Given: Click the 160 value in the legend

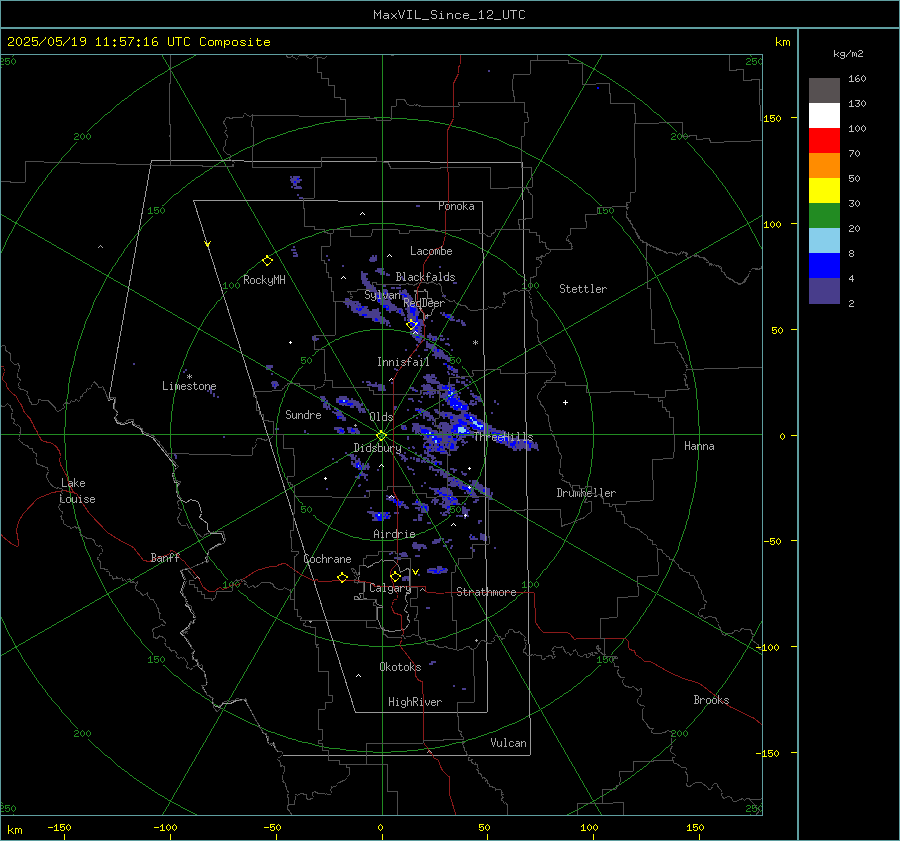Looking at the screenshot, I should click(857, 79).
